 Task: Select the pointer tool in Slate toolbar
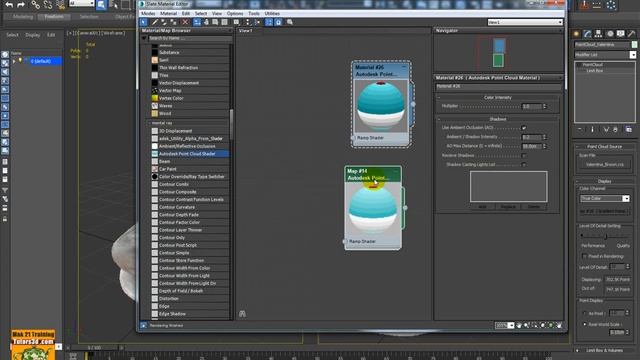tap(144, 22)
